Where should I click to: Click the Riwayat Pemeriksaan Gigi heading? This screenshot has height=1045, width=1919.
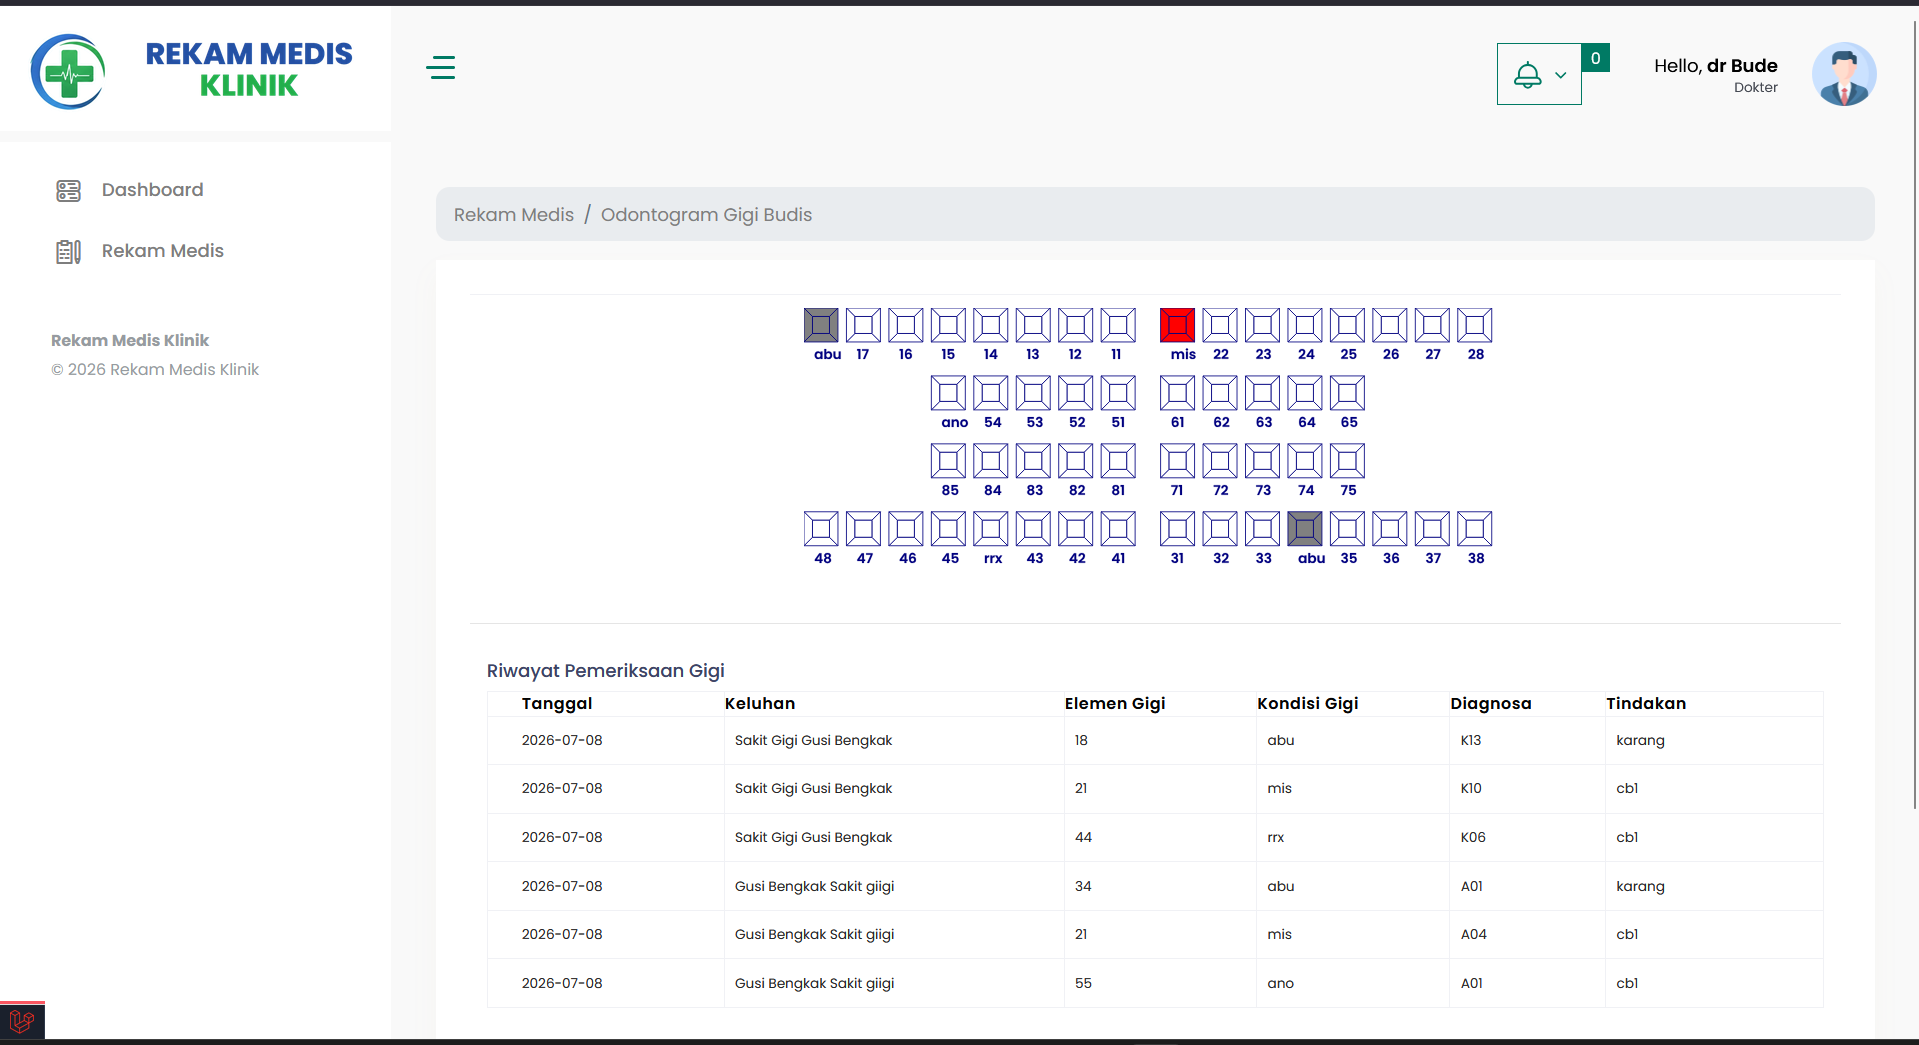point(605,671)
